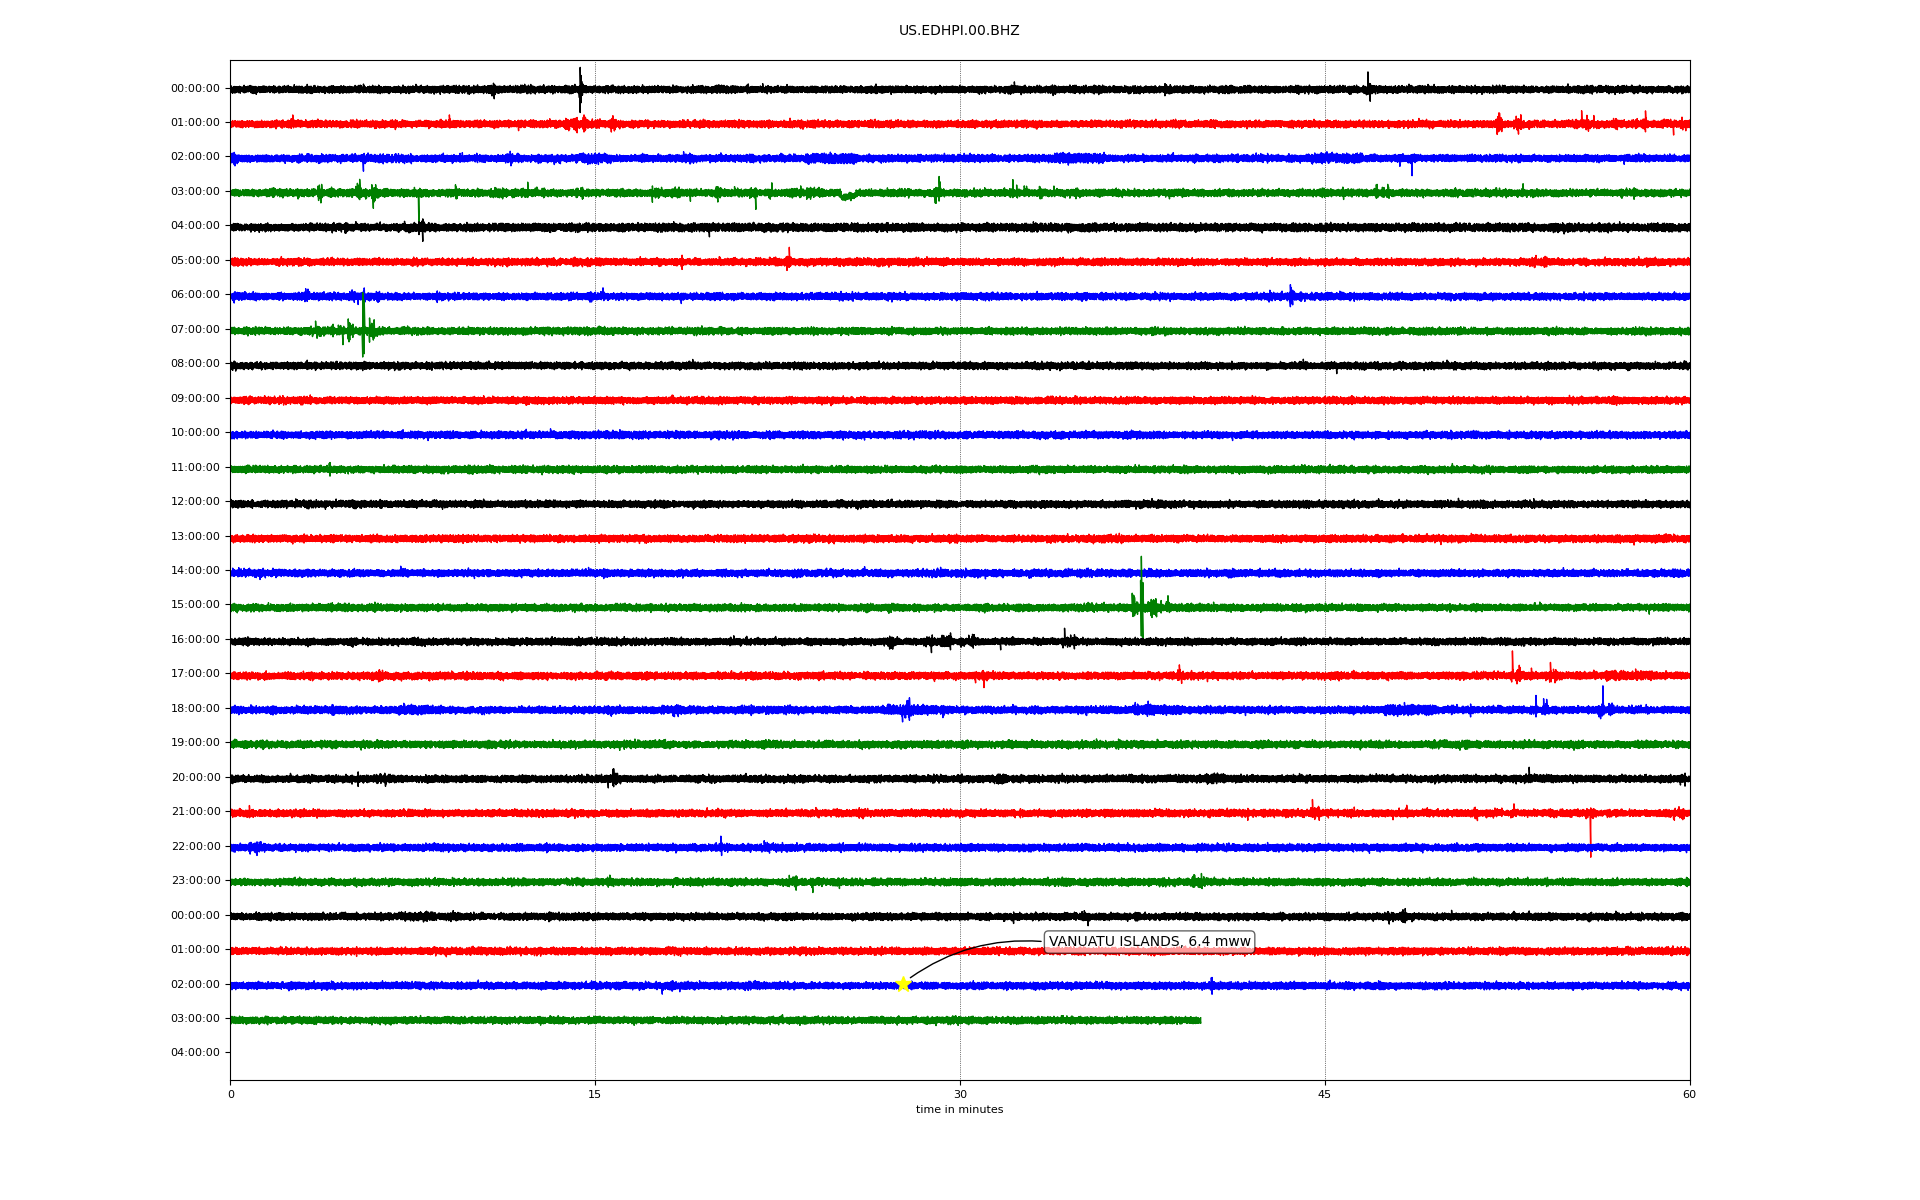Click the yellow star earthquake marker
Image resolution: width=1920 pixels, height=1200 pixels.
(903, 984)
